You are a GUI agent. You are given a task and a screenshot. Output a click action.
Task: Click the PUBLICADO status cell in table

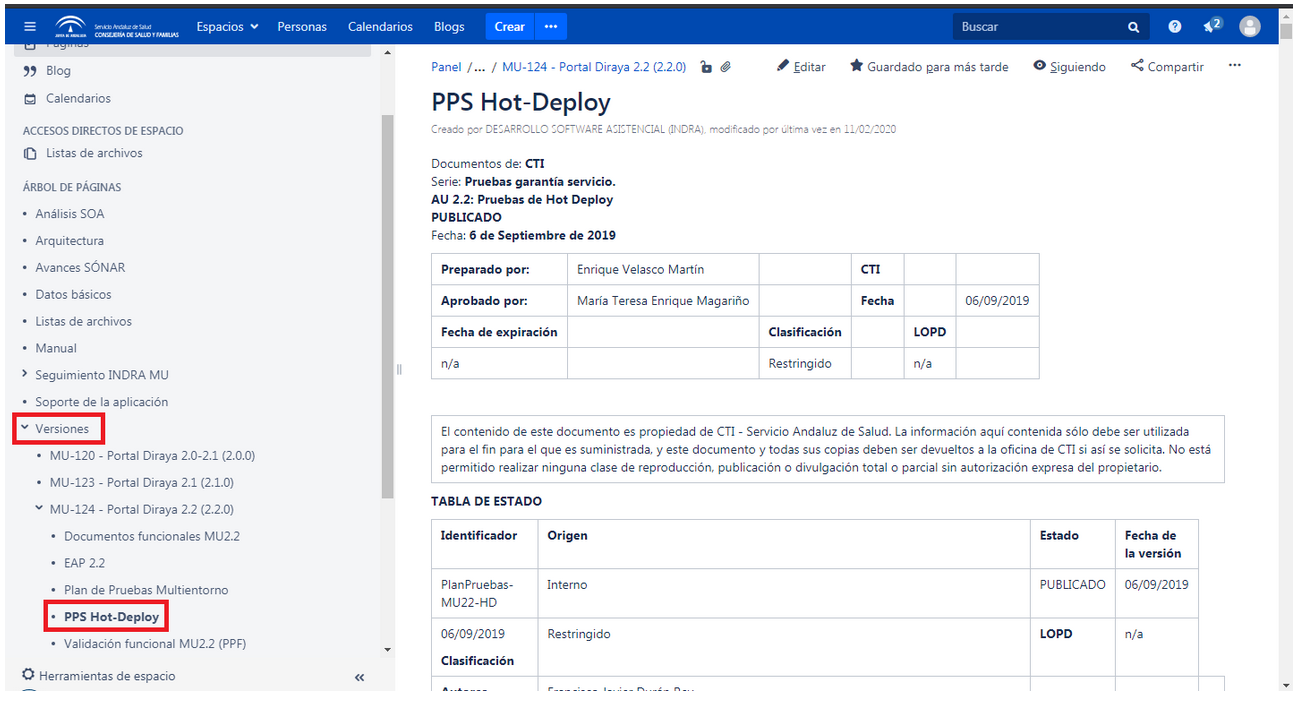click(x=1073, y=594)
